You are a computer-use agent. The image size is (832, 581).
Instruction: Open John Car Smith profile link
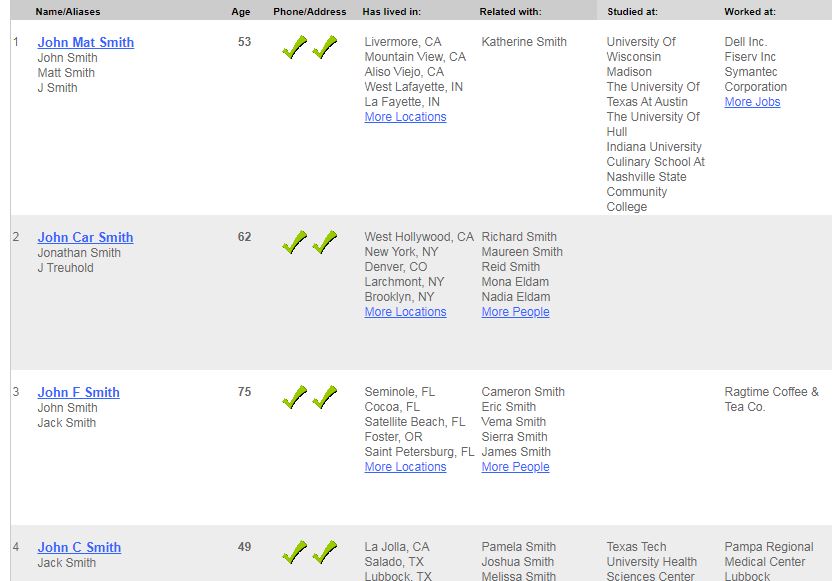[85, 237]
